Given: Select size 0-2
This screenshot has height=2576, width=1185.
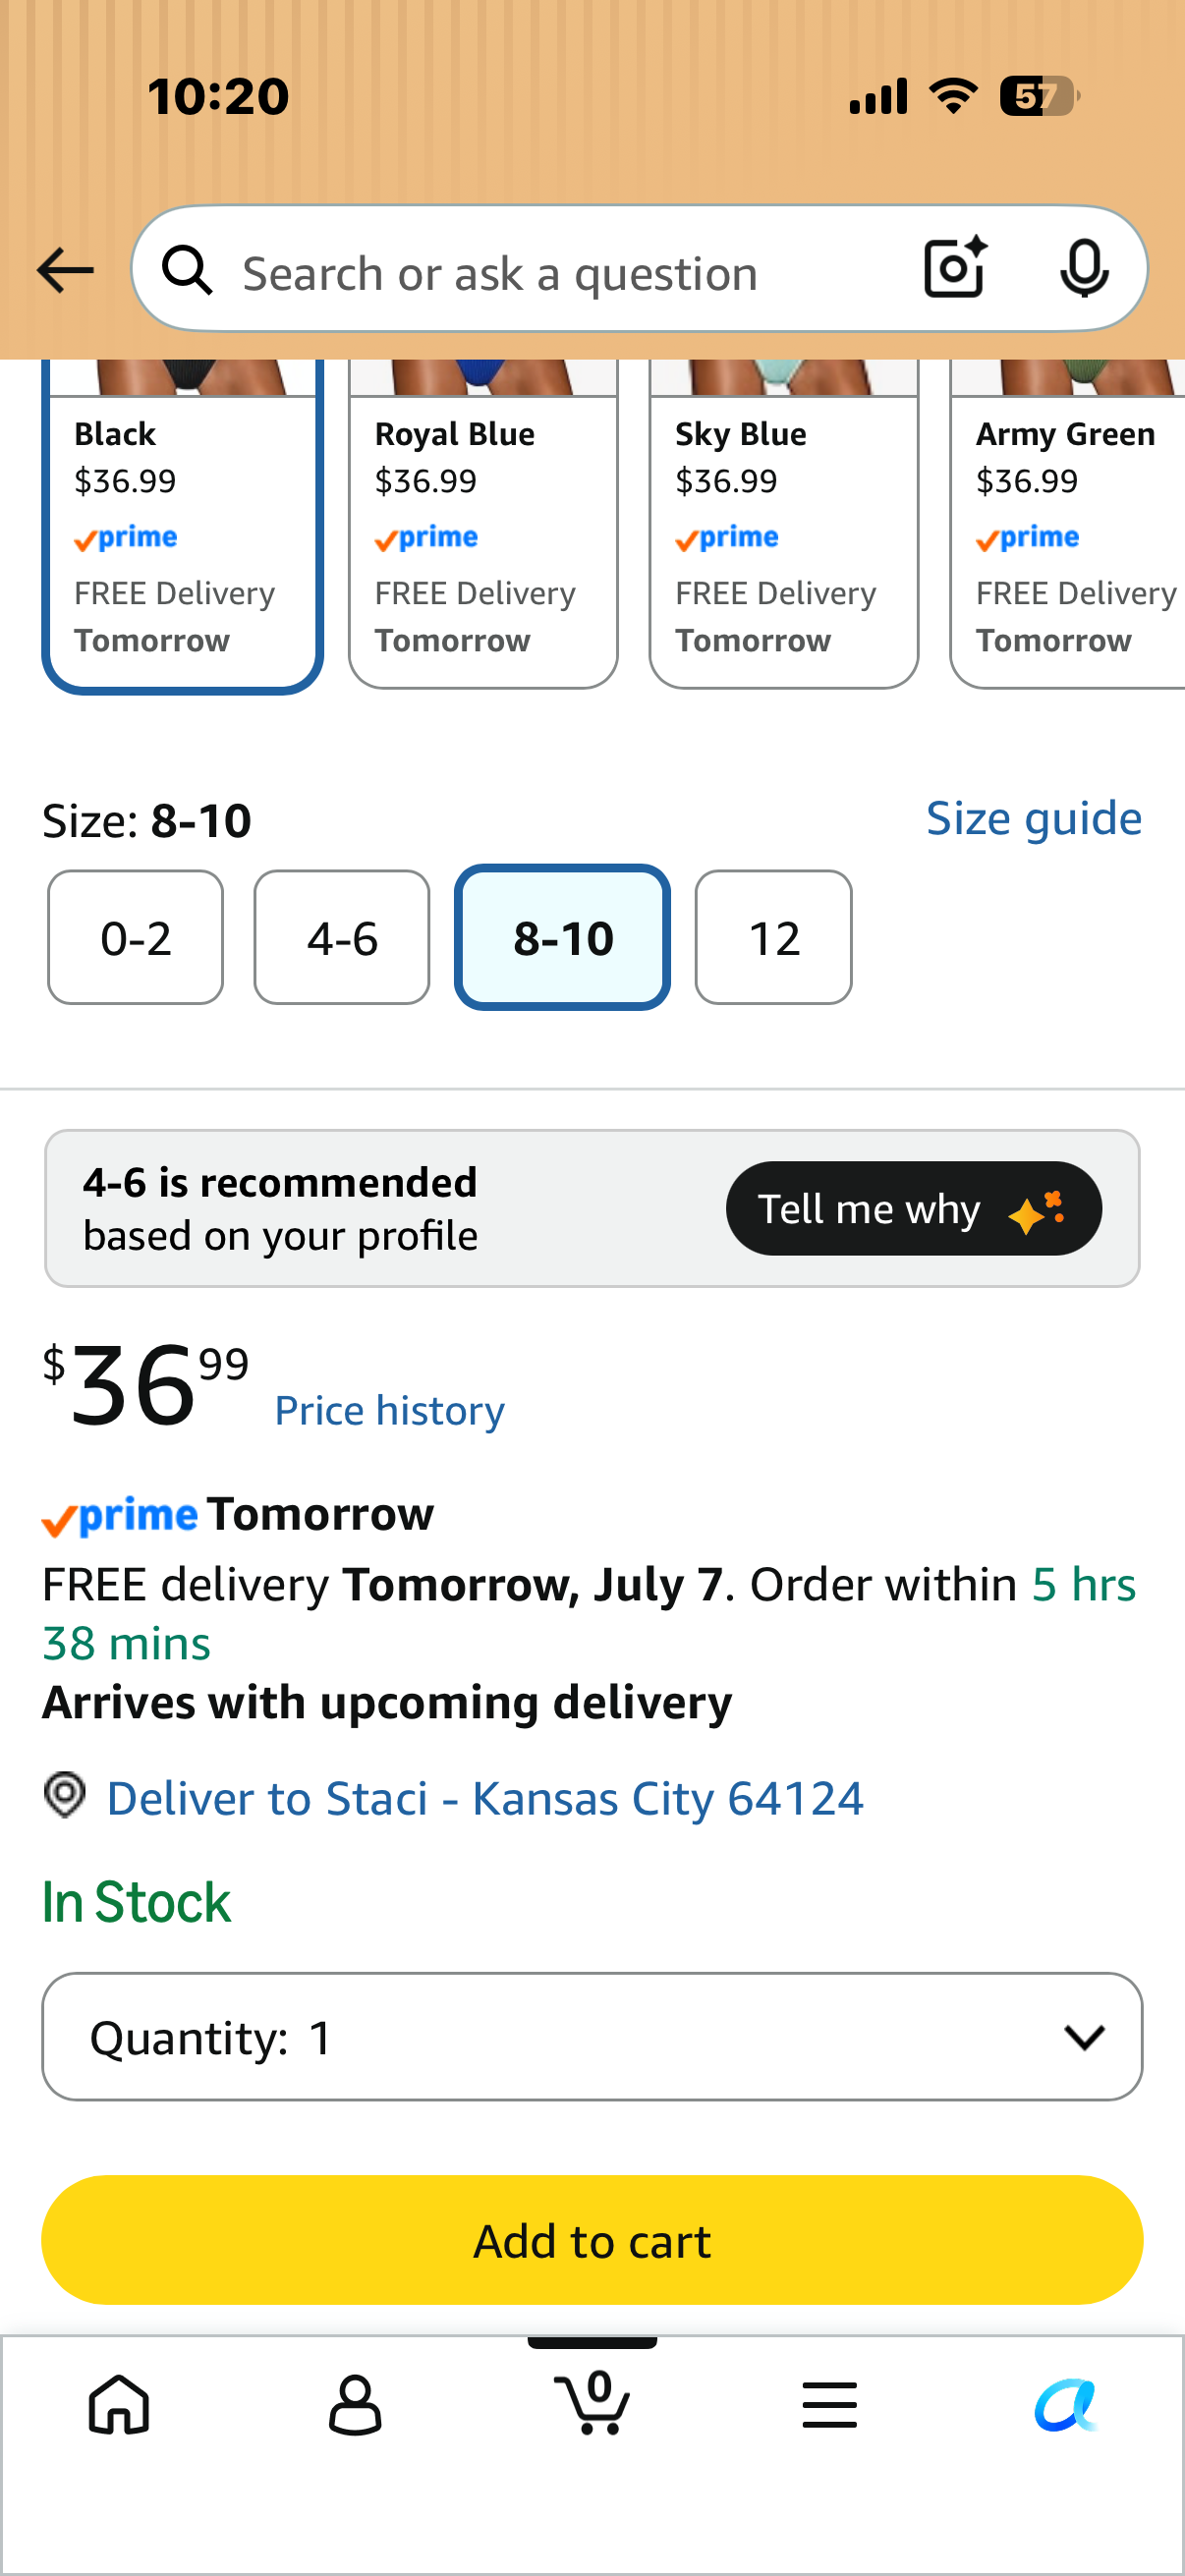Looking at the screenshot, I should tap(136, 938).
